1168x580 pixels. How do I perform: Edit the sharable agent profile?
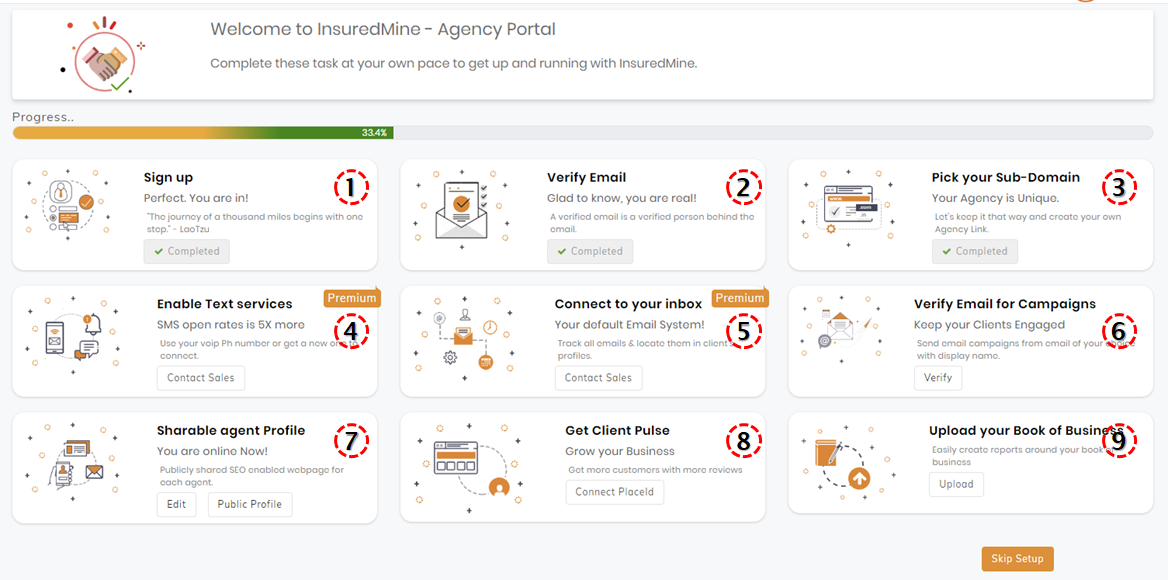point(177,504)
